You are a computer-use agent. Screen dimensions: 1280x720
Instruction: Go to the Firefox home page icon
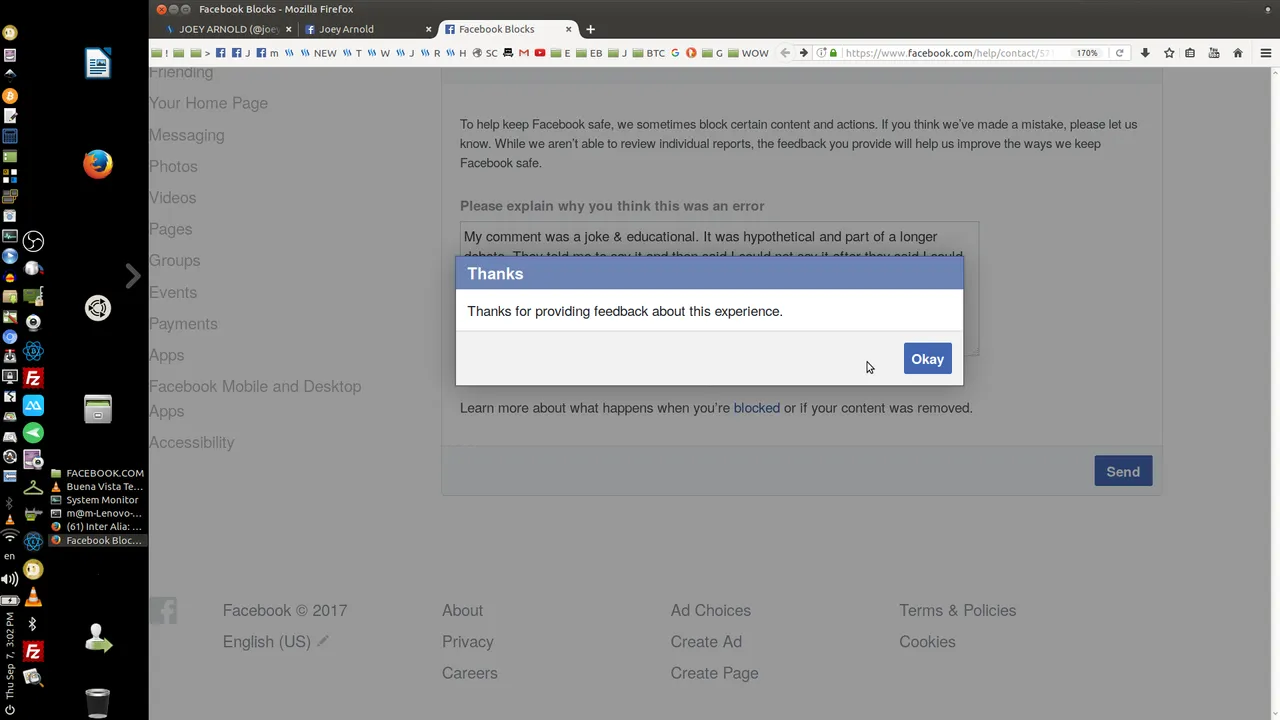coord(1238,53)
